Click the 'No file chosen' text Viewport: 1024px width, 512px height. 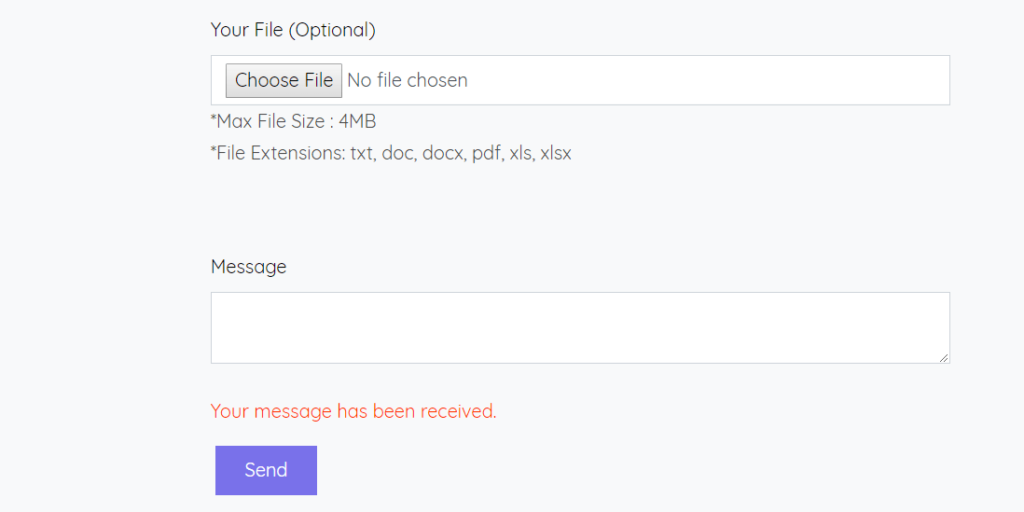point(408,80)
